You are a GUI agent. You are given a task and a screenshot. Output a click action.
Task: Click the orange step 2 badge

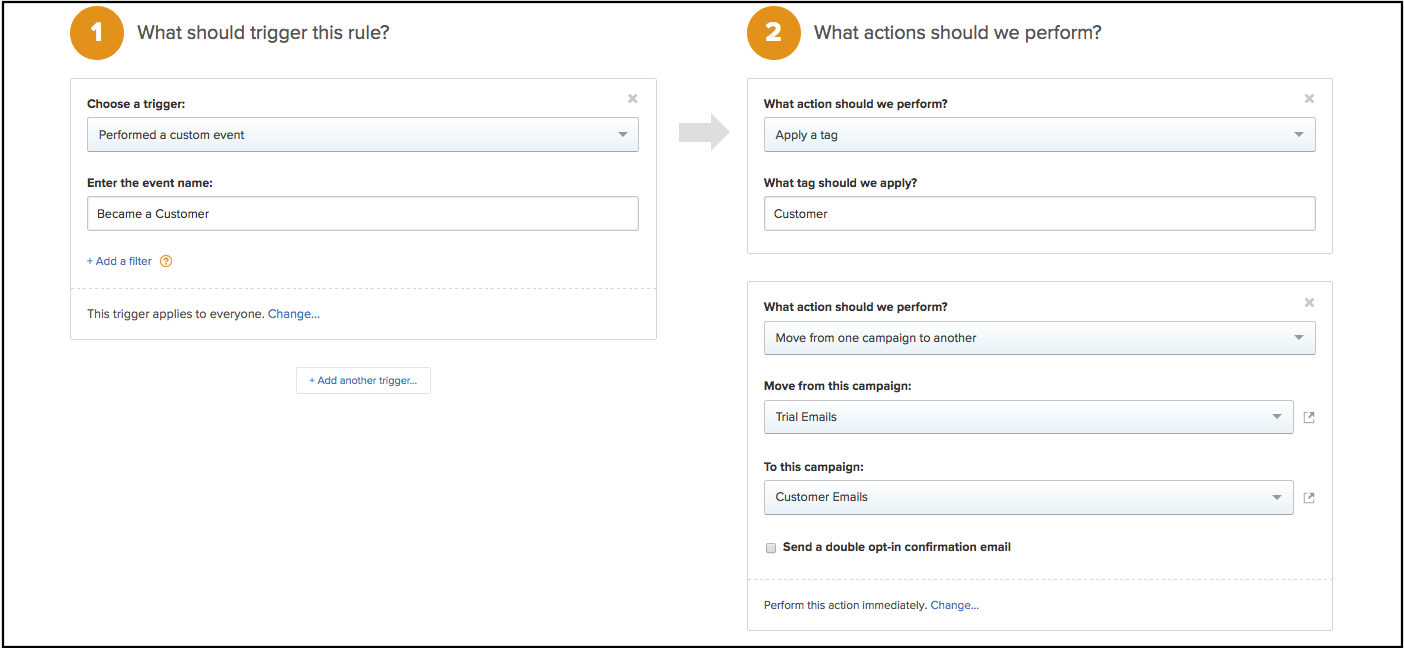coord(773,33)
